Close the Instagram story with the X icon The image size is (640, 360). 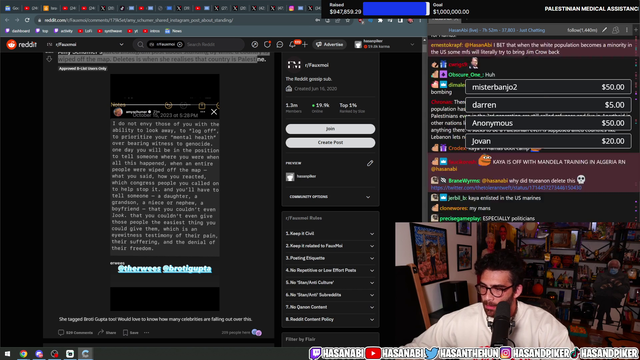pos(214,112)
